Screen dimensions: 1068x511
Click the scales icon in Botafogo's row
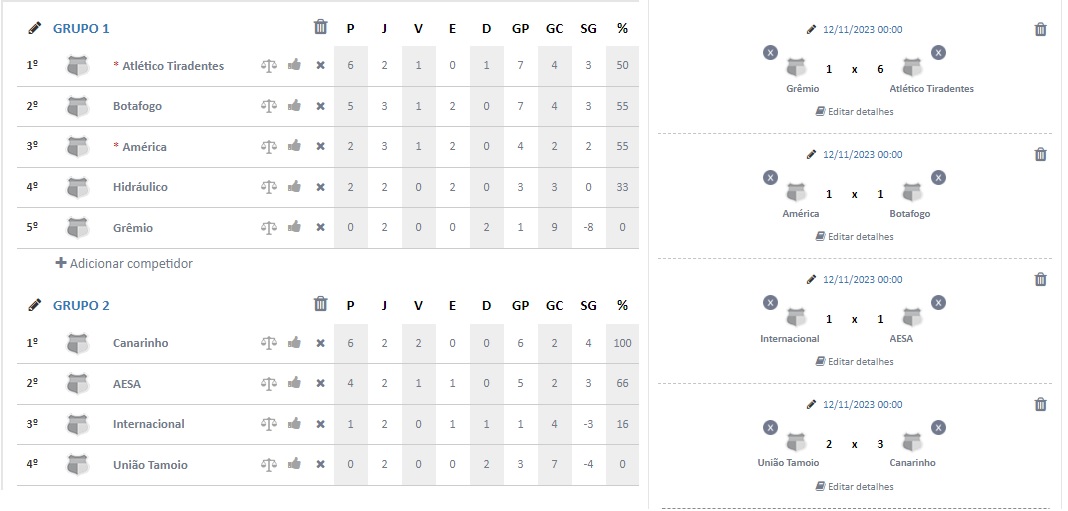point(269,106)
